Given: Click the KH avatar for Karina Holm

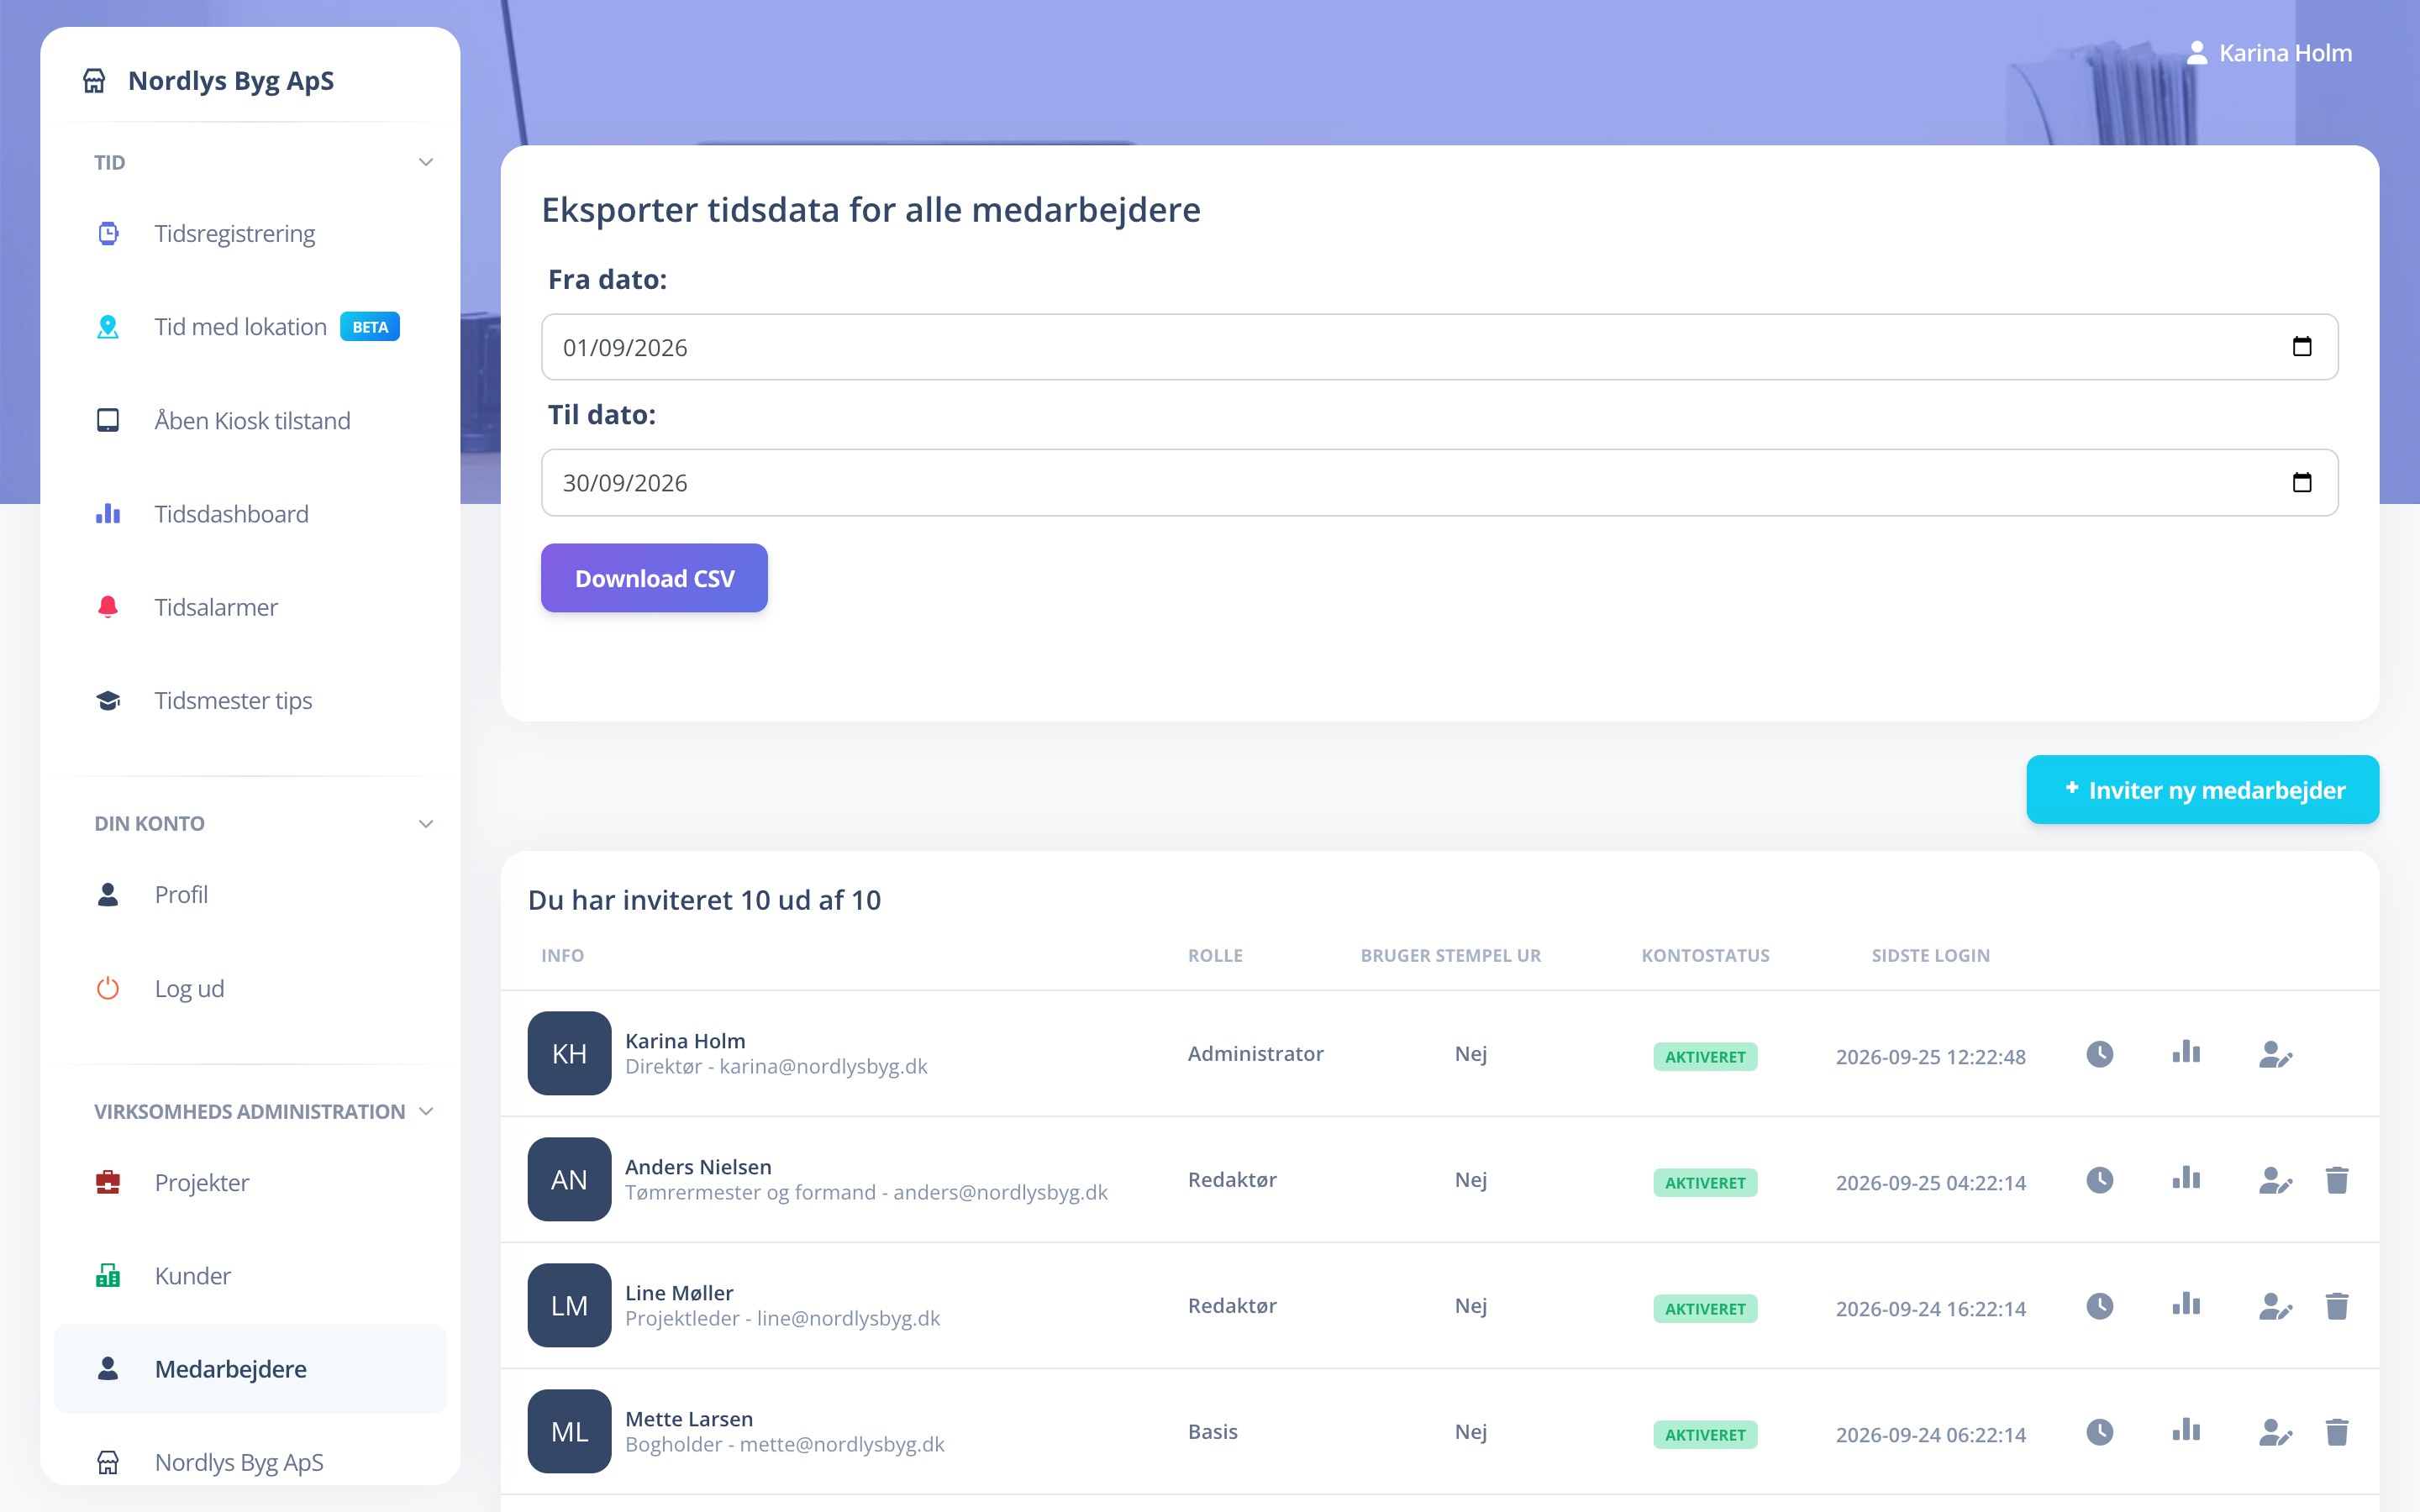Looking at the screenshot, I should pyautogui.click(x=569, y=1053).
